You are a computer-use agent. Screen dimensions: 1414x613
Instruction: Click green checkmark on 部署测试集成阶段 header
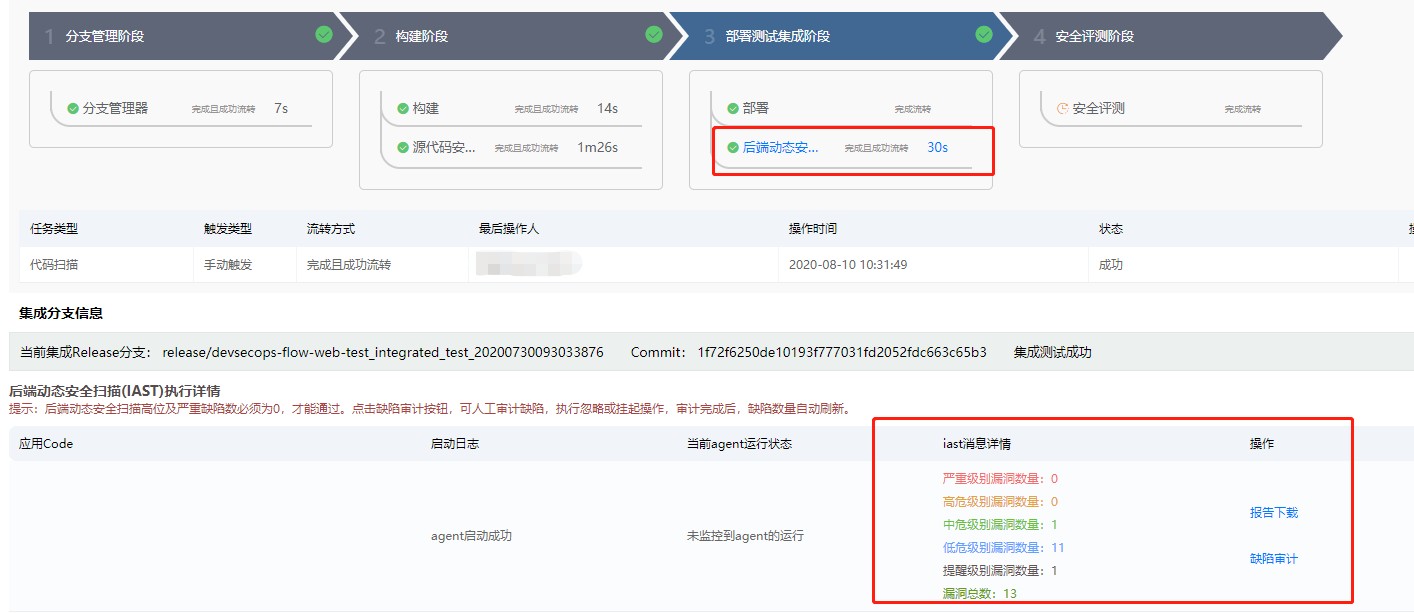[x=984, y=35]
